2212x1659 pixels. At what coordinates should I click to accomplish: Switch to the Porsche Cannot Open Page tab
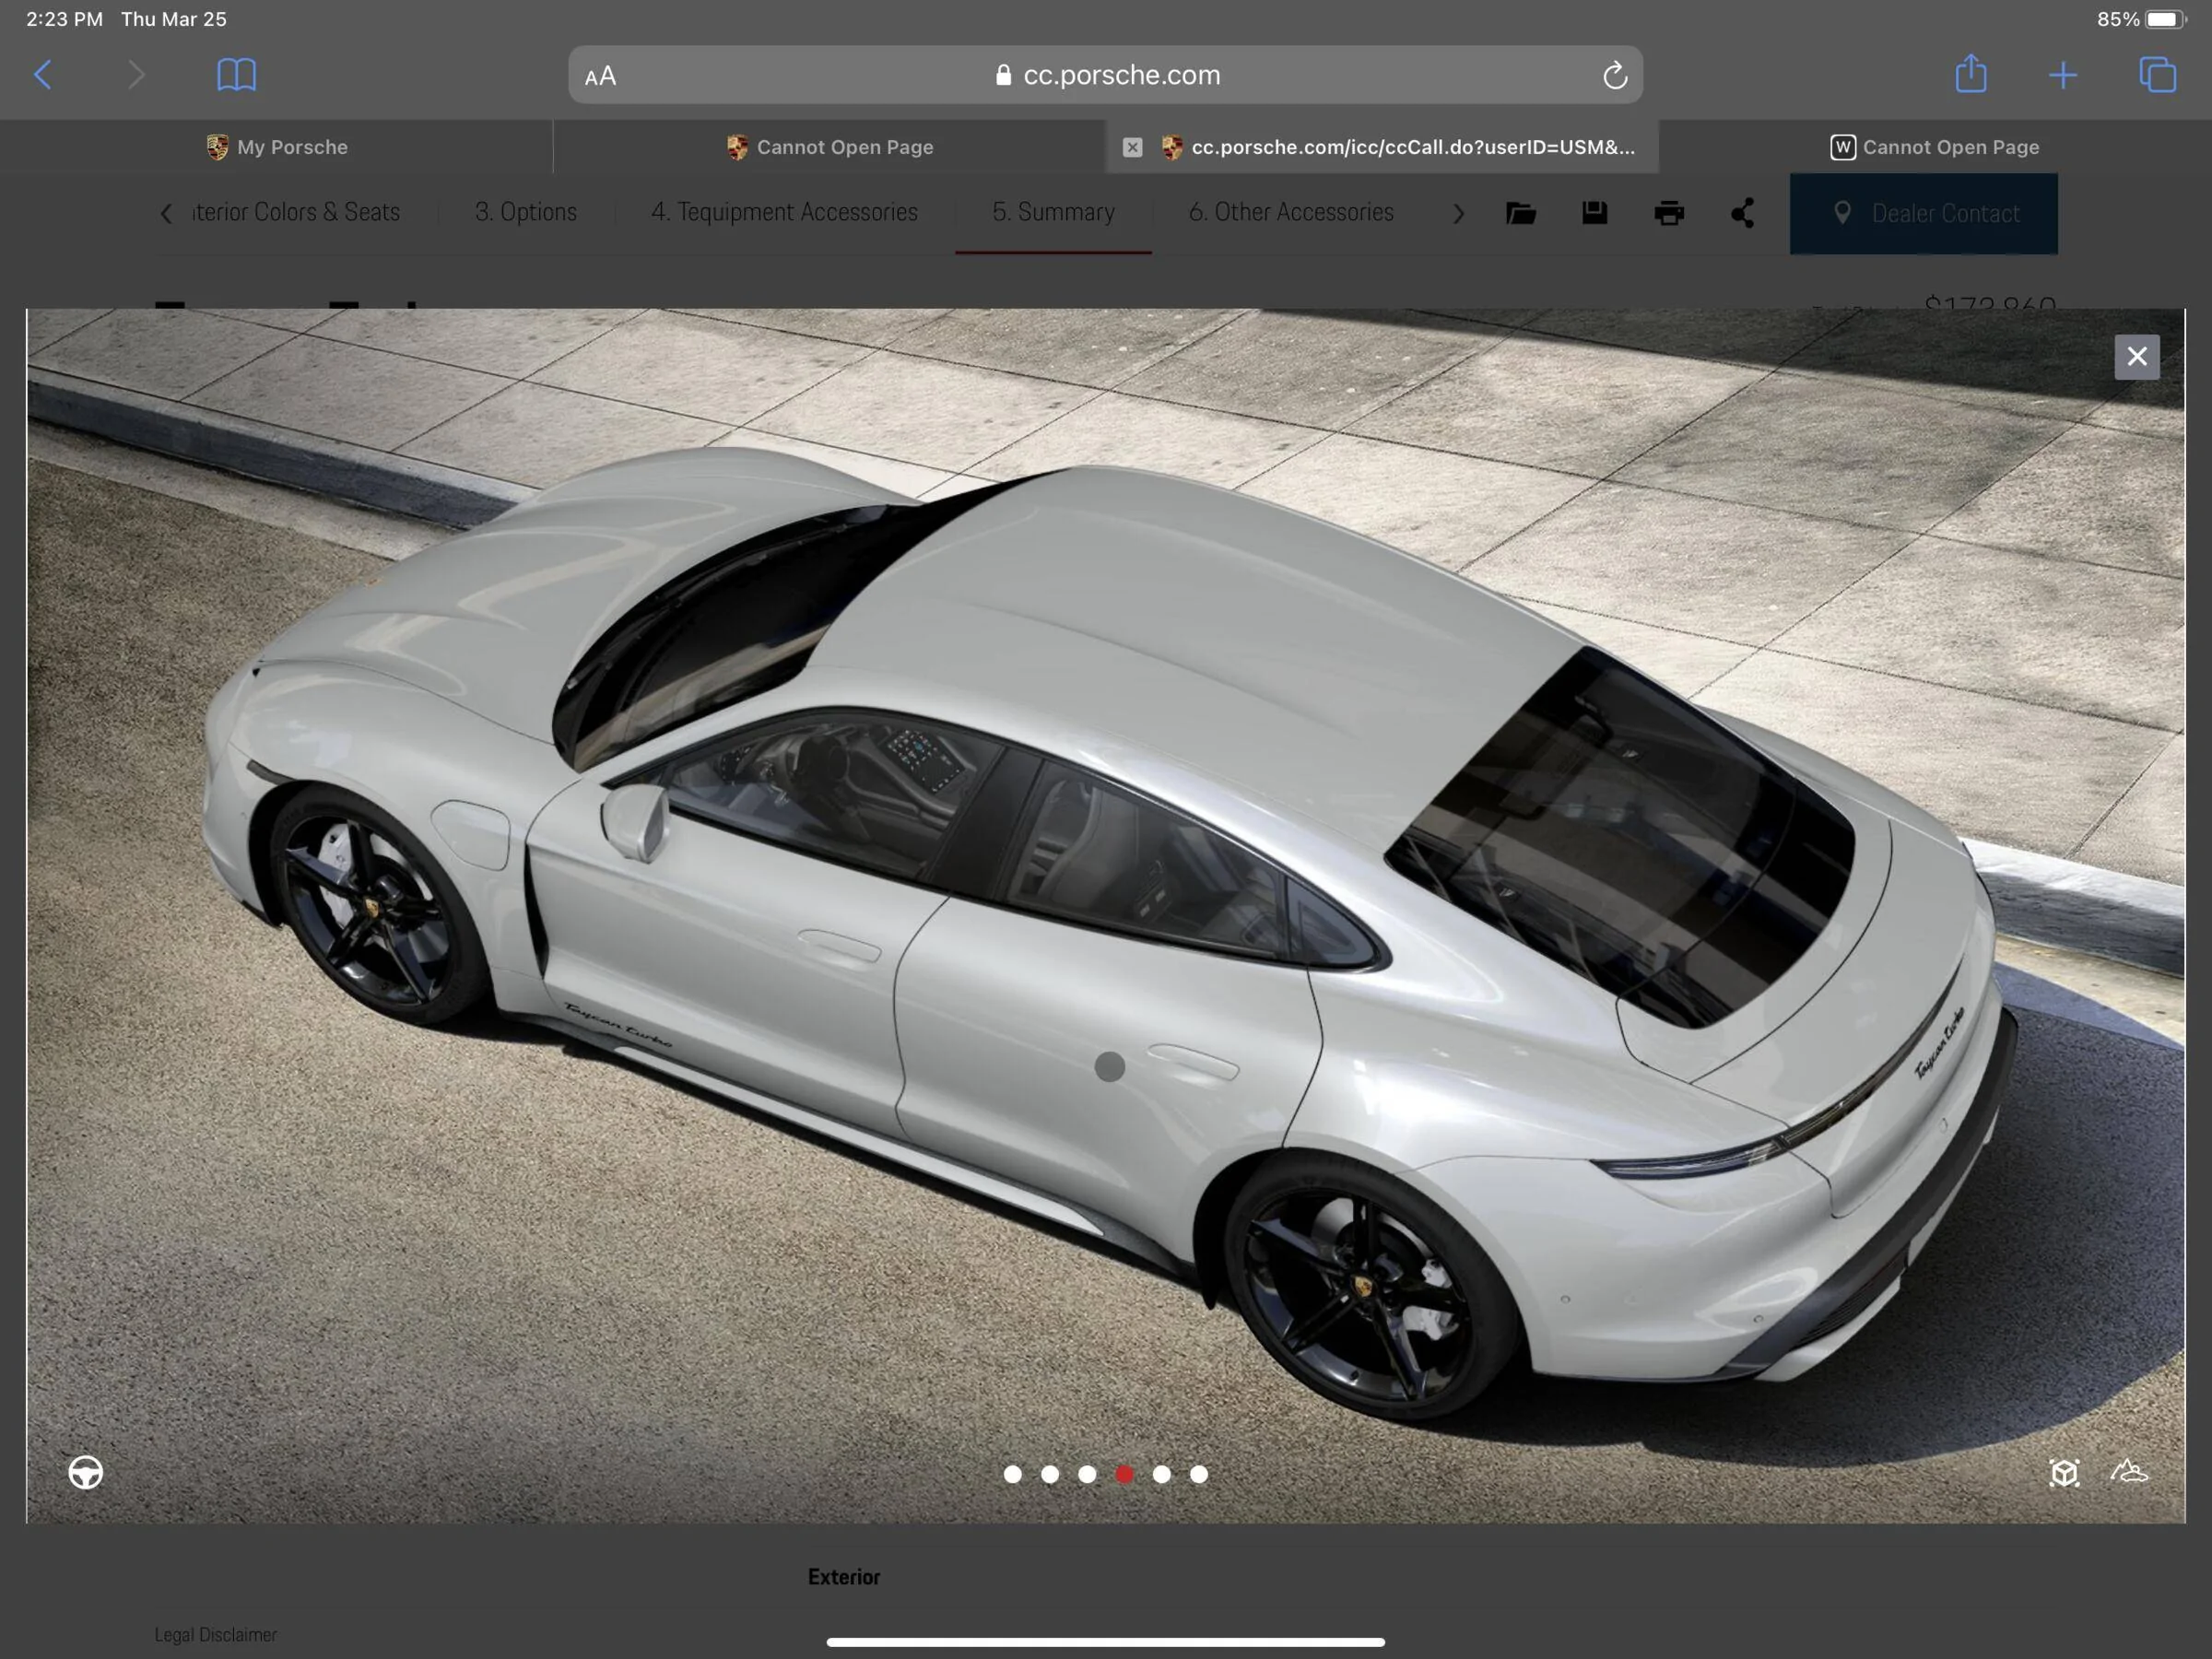point(829,147)
